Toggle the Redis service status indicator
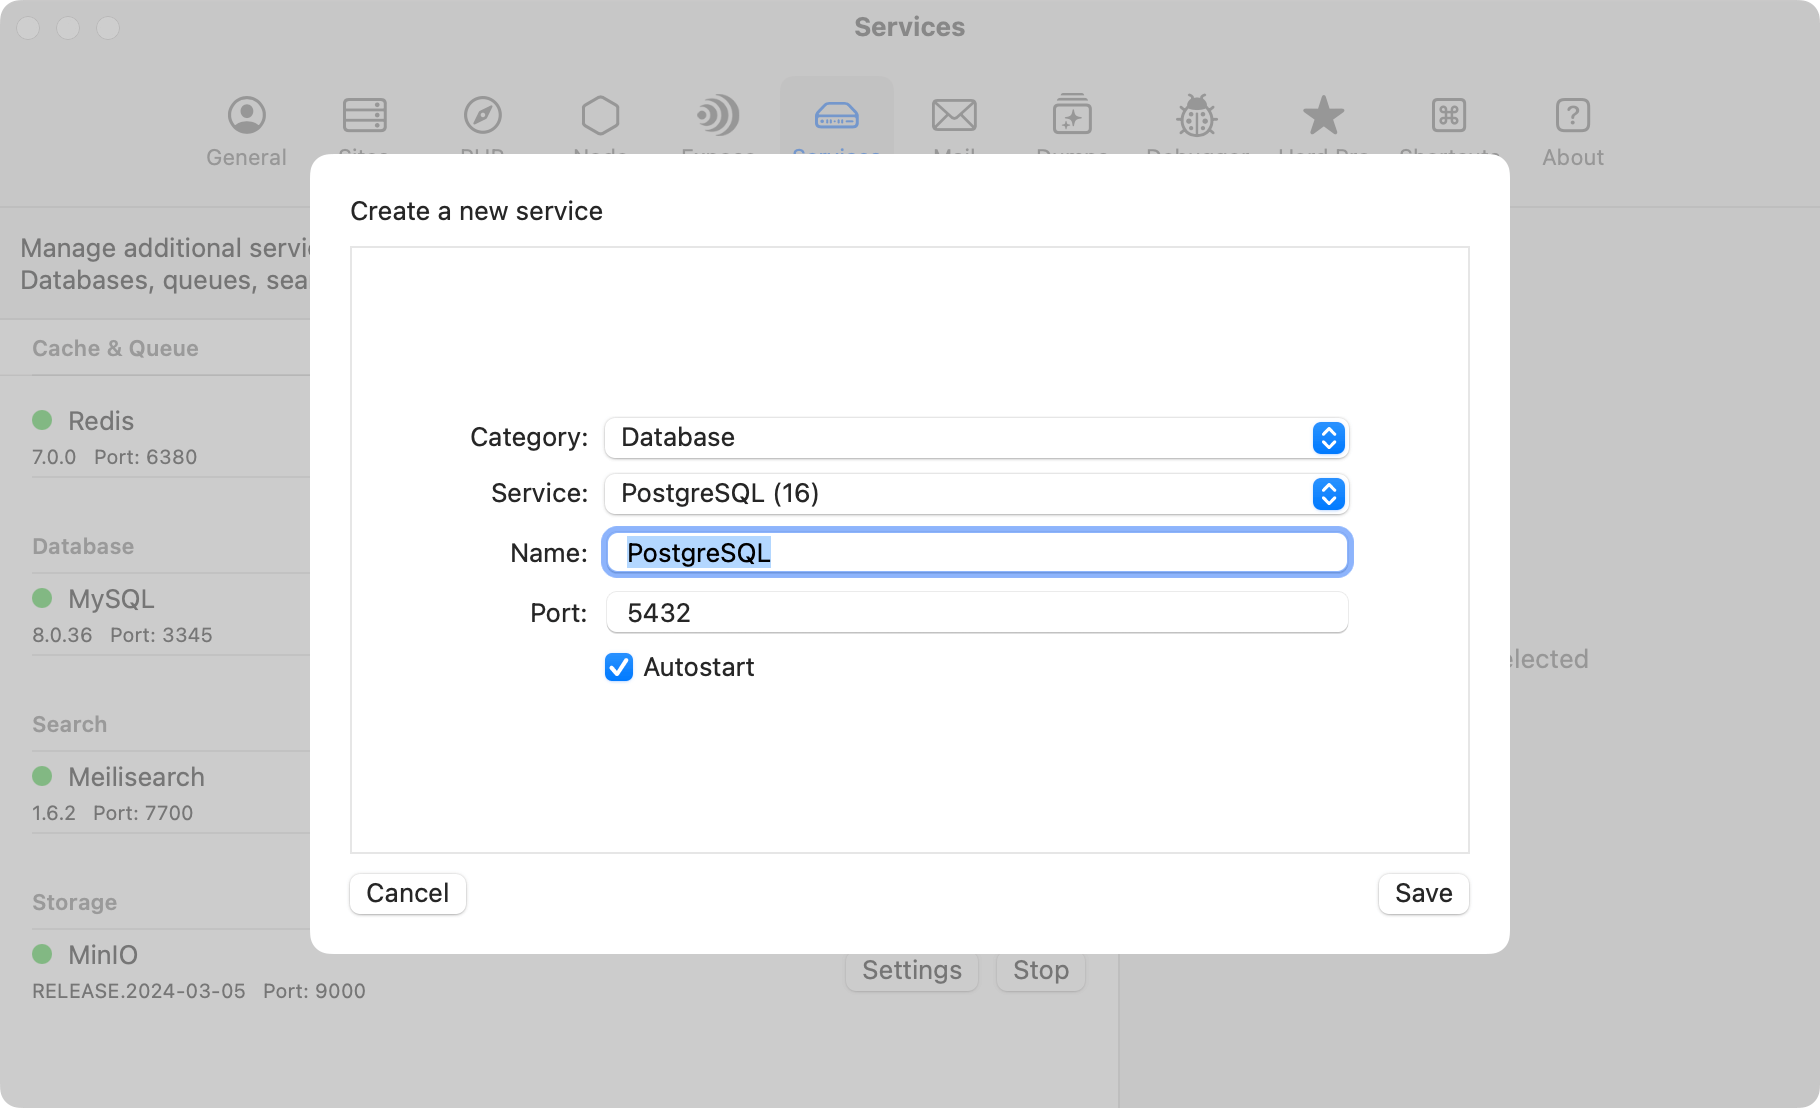 (44, 421)
